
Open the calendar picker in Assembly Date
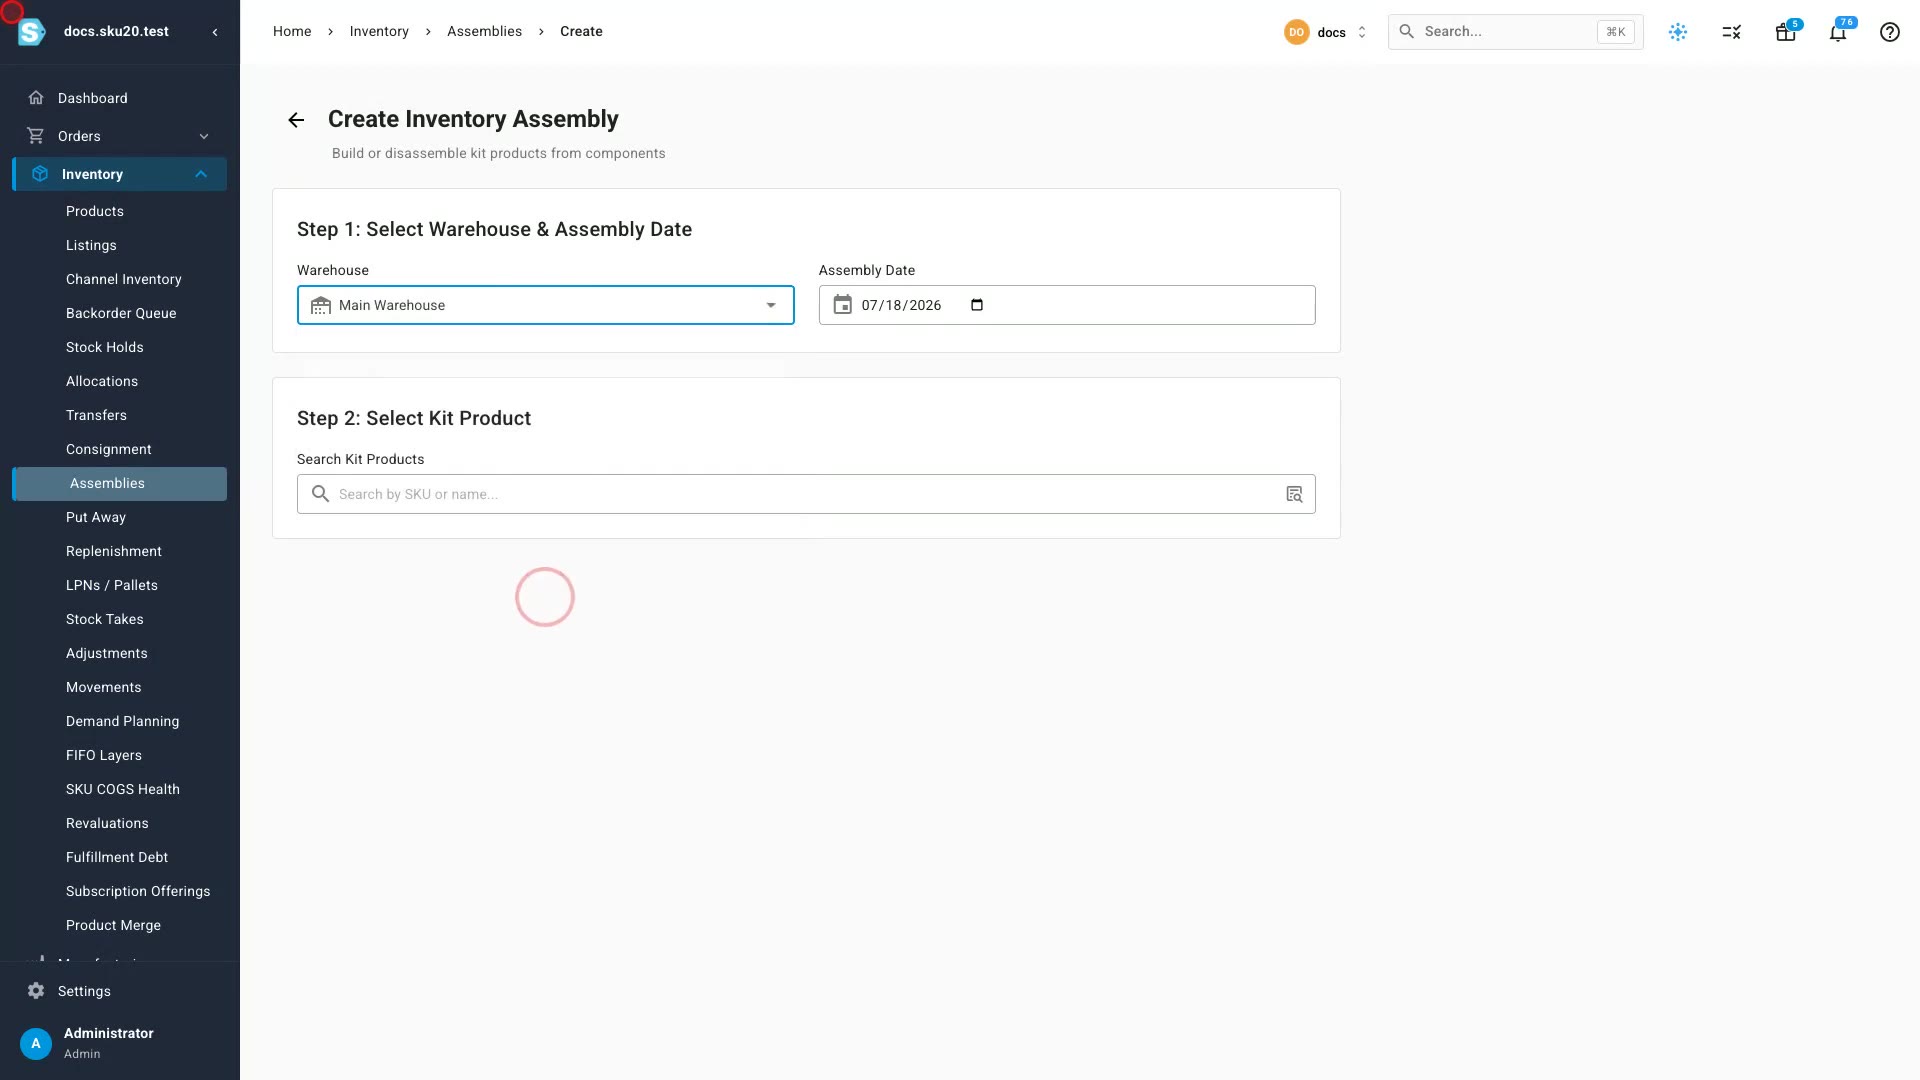pos(977,305)
